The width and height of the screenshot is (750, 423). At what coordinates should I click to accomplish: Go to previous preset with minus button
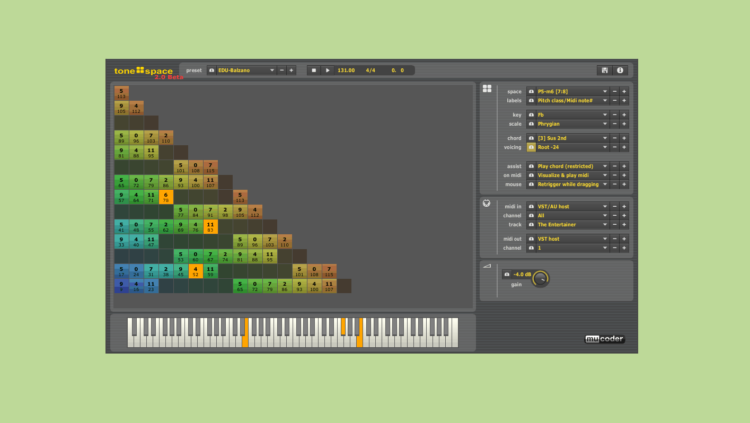(282, 70)
